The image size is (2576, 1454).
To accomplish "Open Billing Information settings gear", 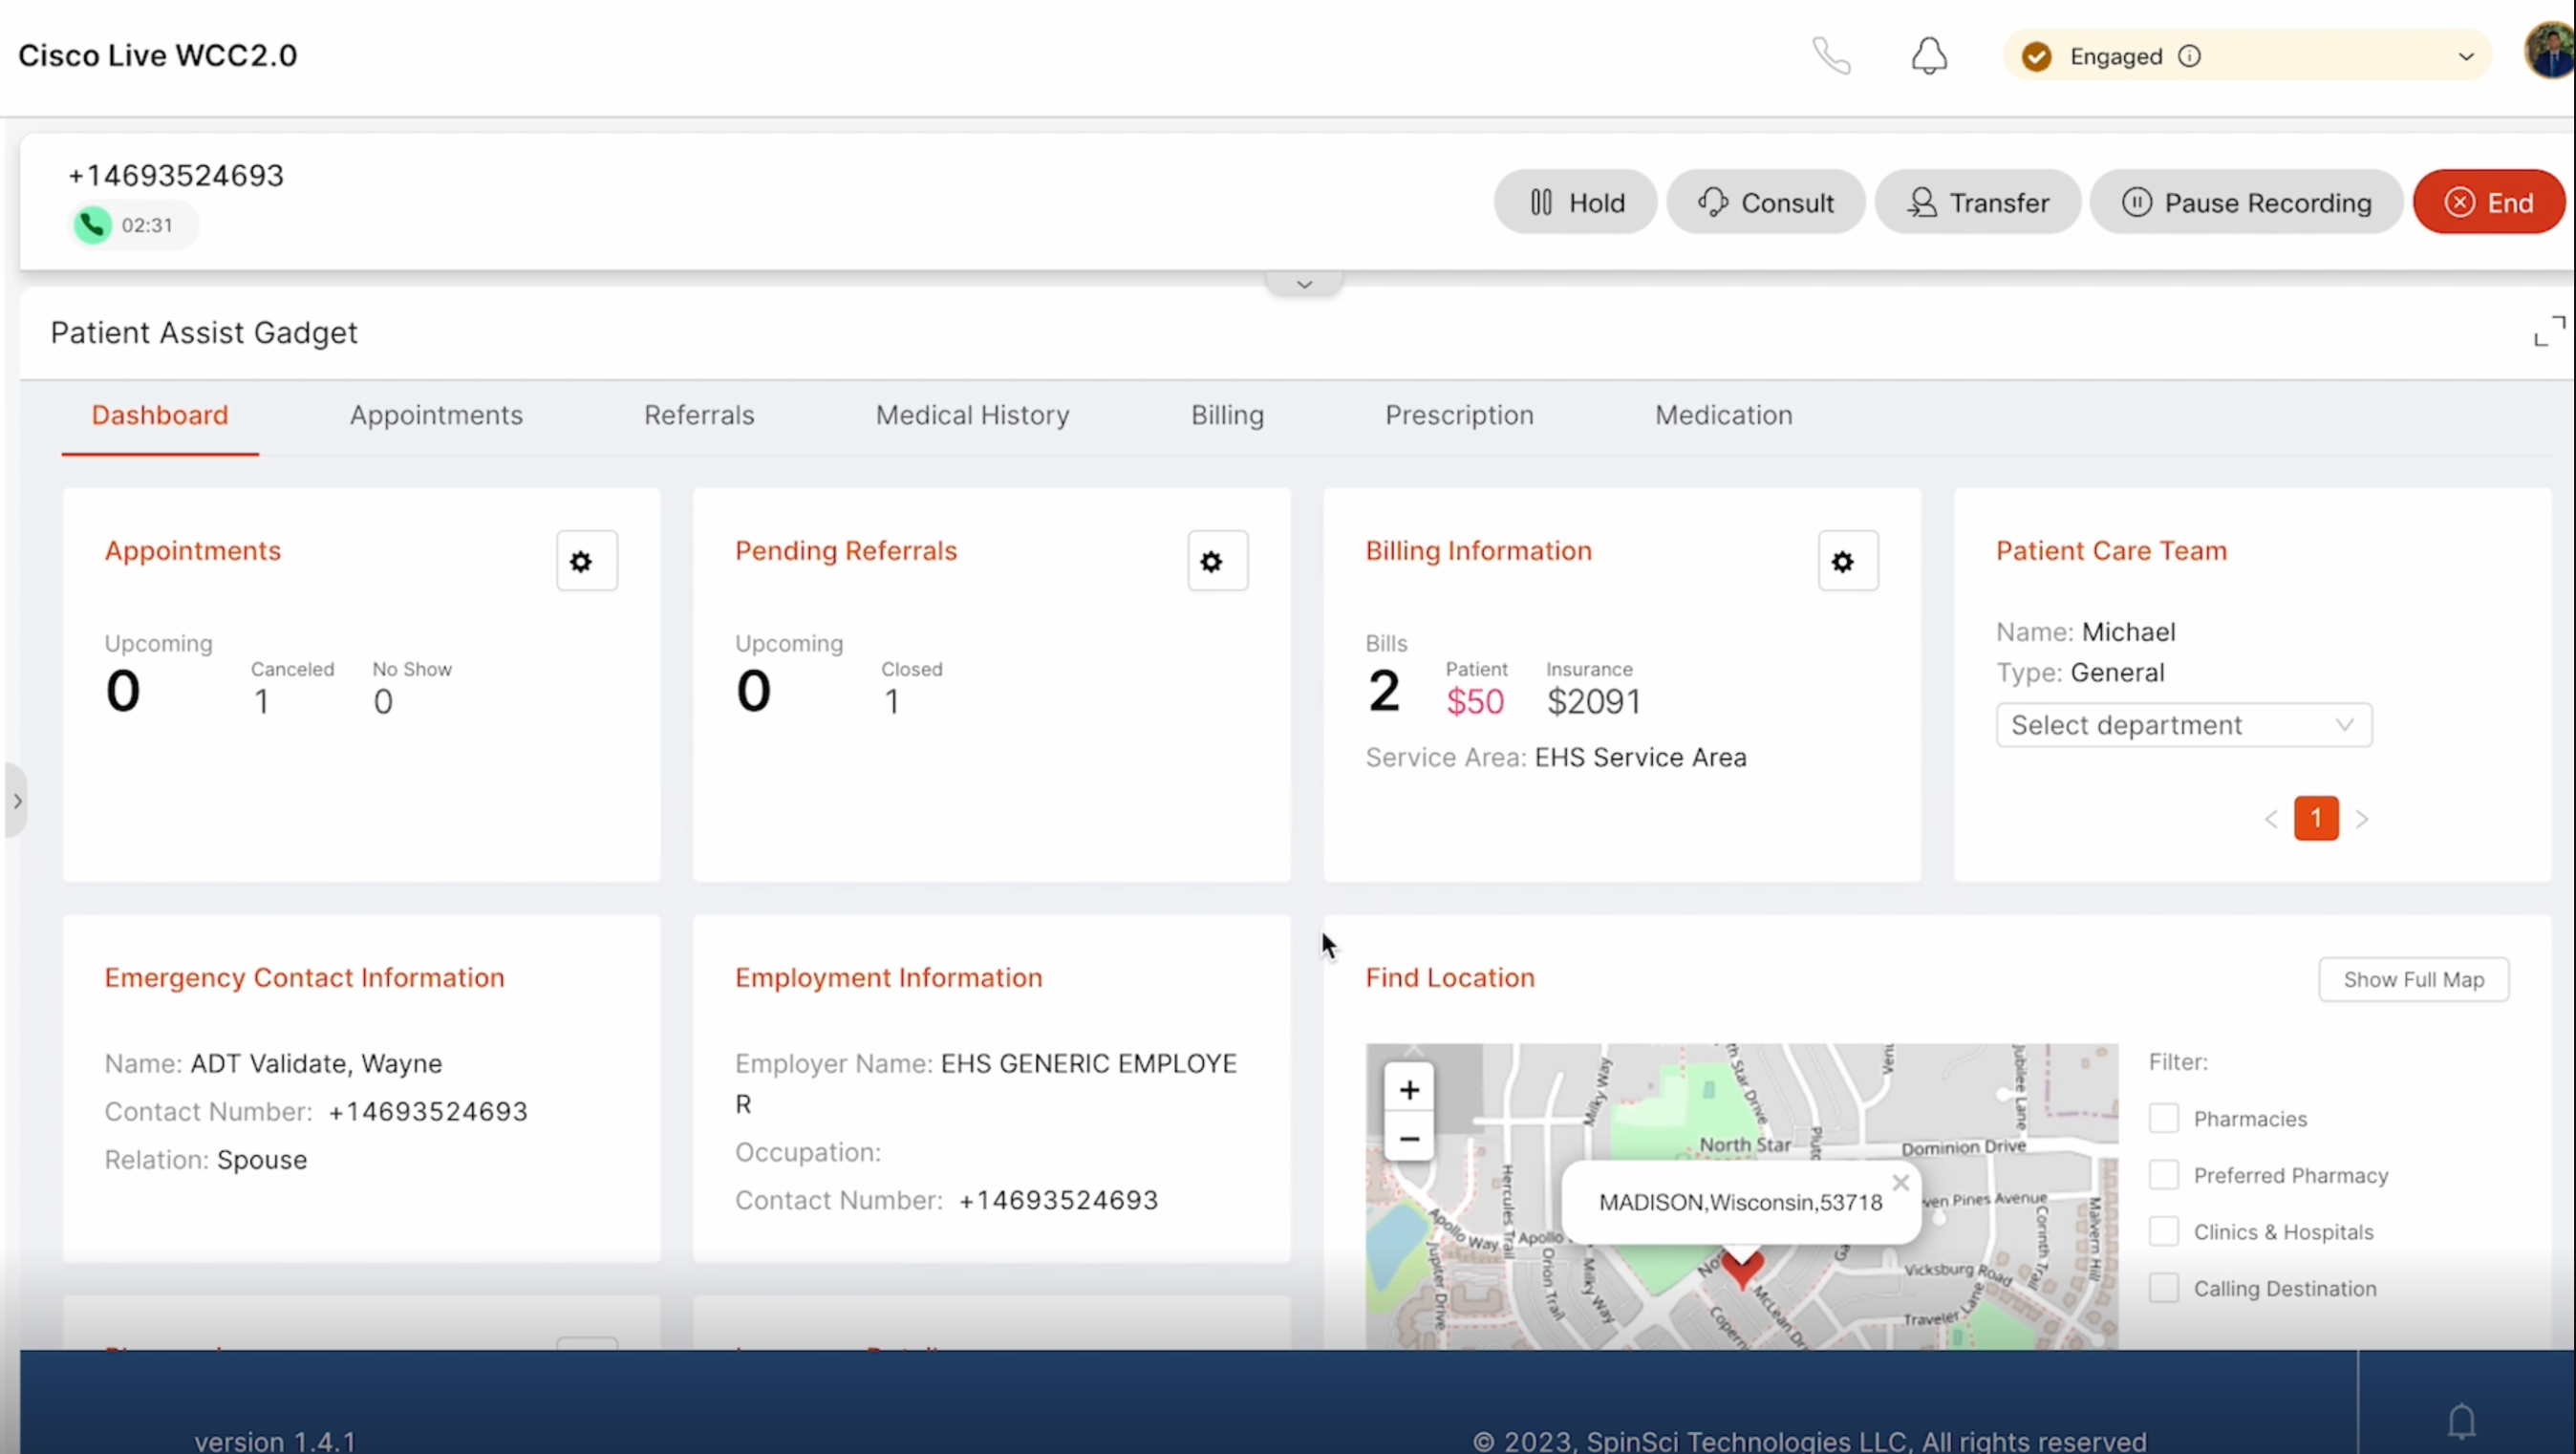I will tap(1848, 561).
